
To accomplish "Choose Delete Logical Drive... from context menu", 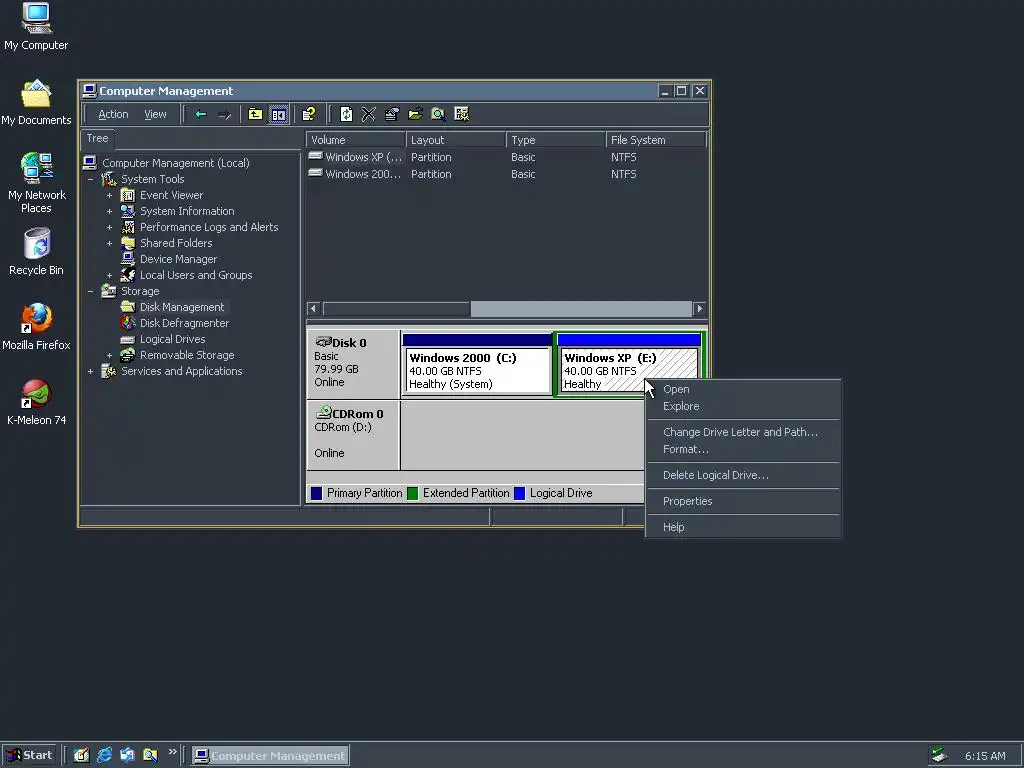I will coord(743,475).
